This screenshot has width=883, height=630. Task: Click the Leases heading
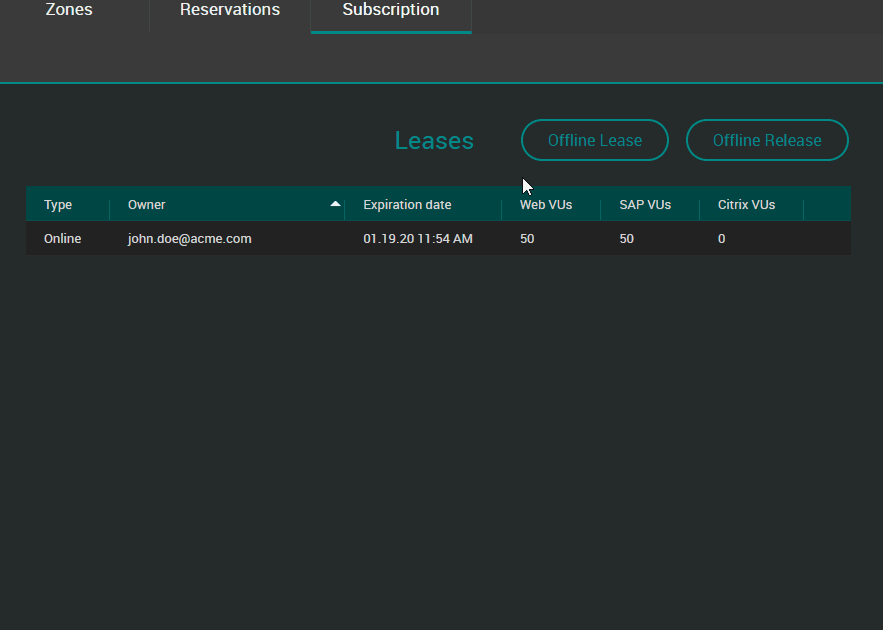coord(434,140)
